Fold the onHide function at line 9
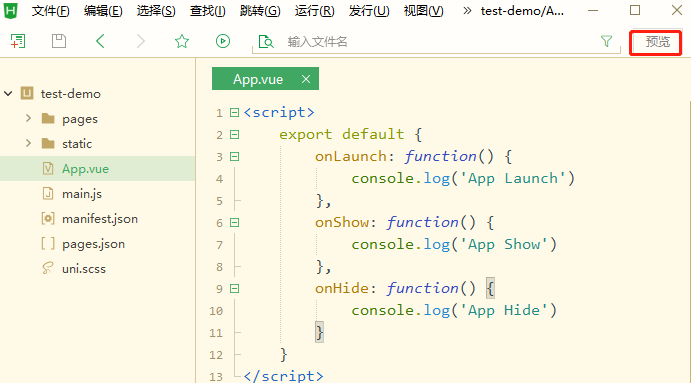 (x=234, y=289)
